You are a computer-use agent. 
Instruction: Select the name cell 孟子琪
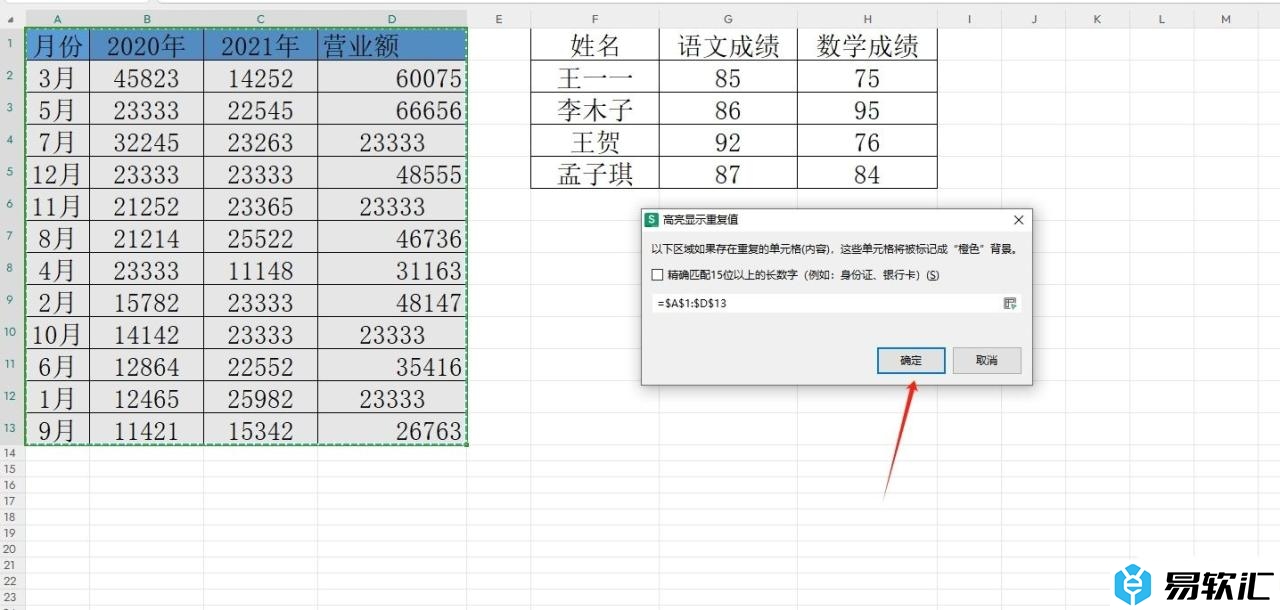[595, 173]
